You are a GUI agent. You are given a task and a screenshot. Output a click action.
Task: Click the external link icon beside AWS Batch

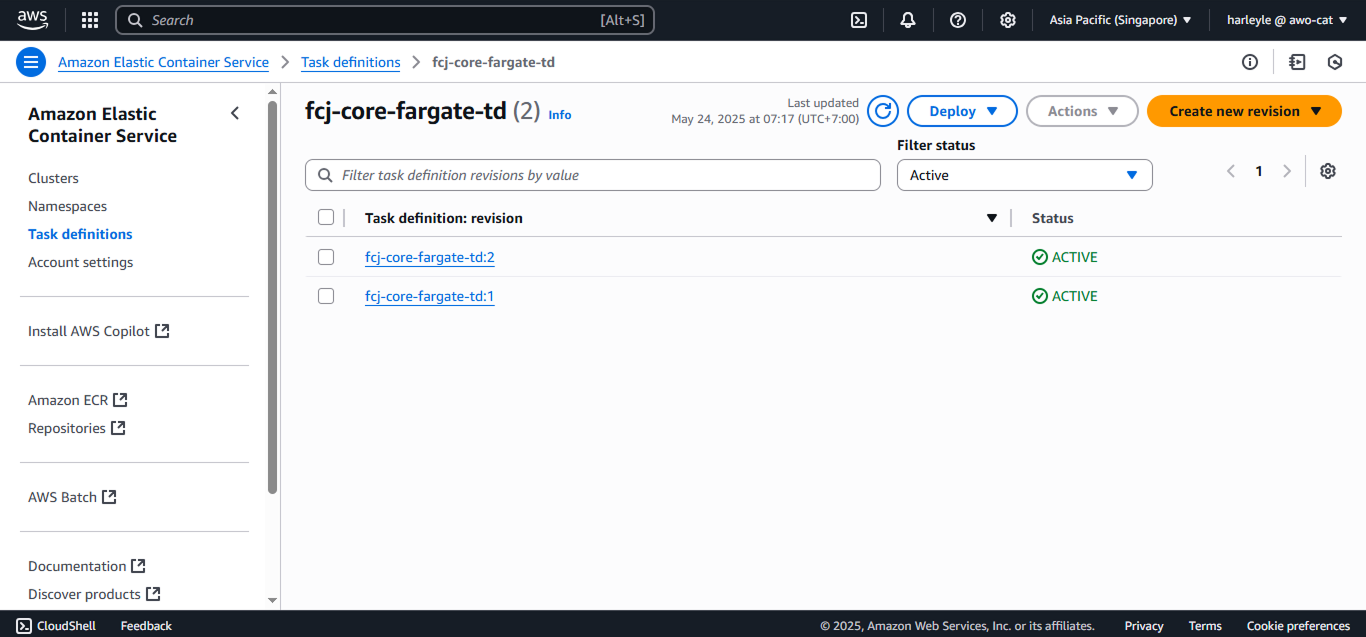point(109,497)
